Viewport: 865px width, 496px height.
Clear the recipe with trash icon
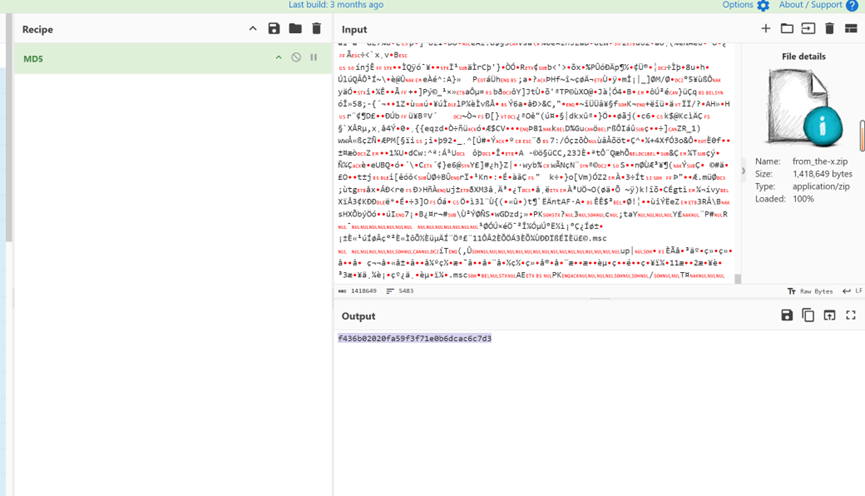click(x=316, y=29)
